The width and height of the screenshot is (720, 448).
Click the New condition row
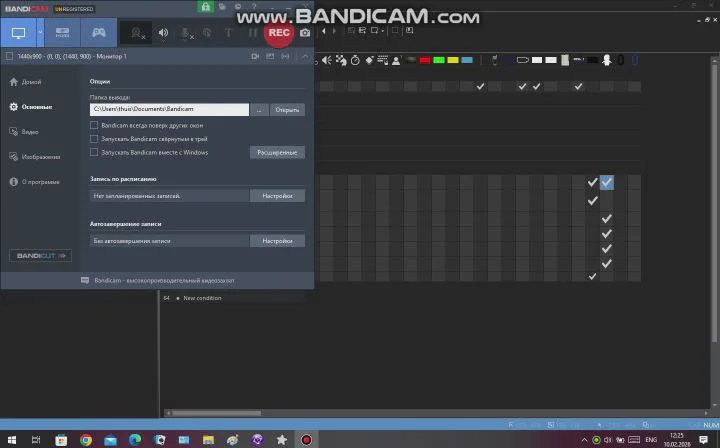pyautogui.click(x=202, y=298)
